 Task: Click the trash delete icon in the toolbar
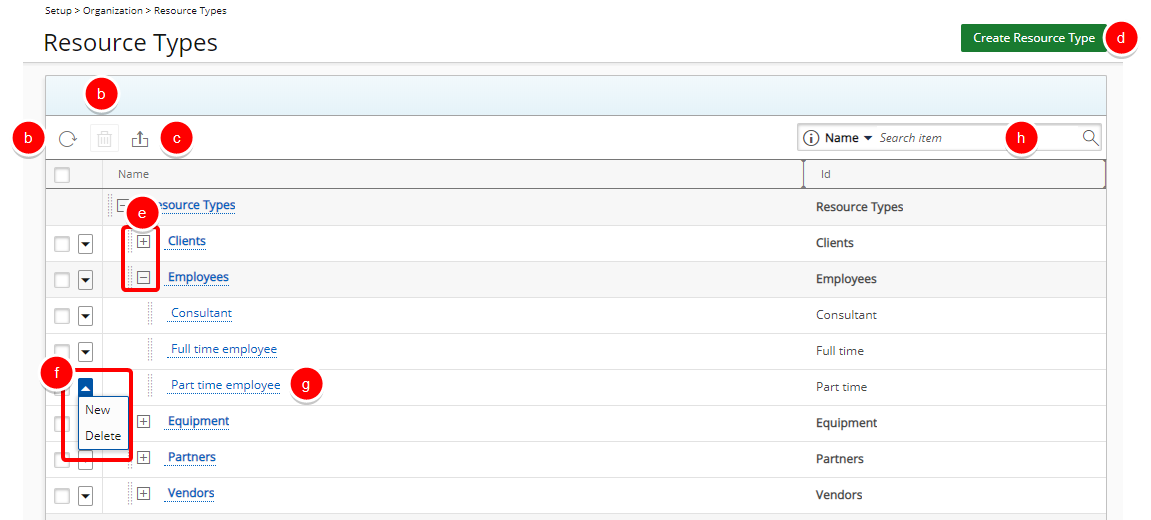pos(104,138)
